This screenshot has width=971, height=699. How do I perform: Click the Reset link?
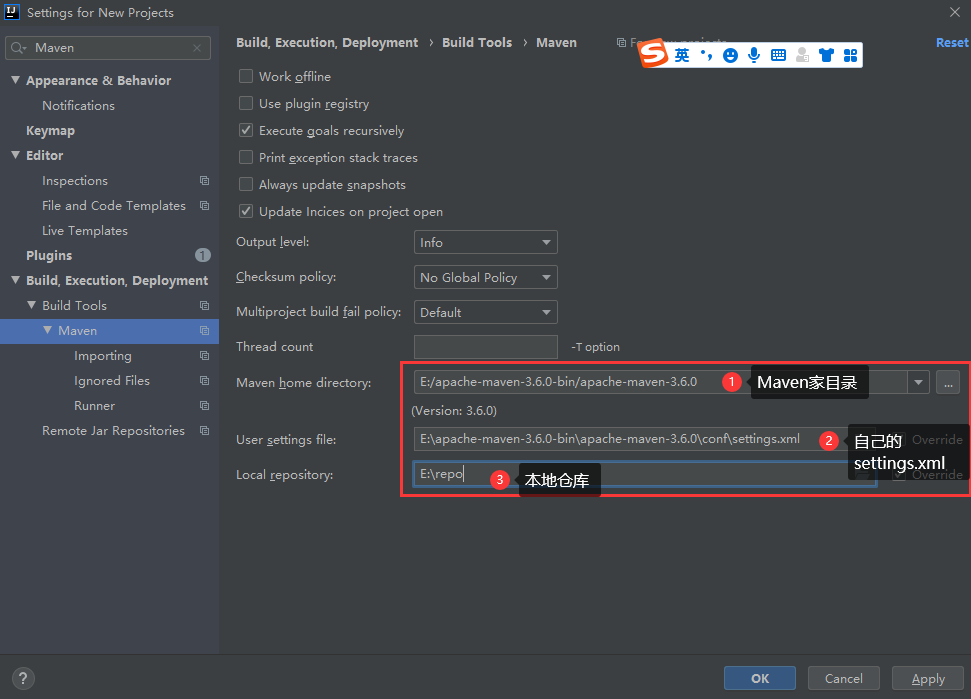coord(952,42)
